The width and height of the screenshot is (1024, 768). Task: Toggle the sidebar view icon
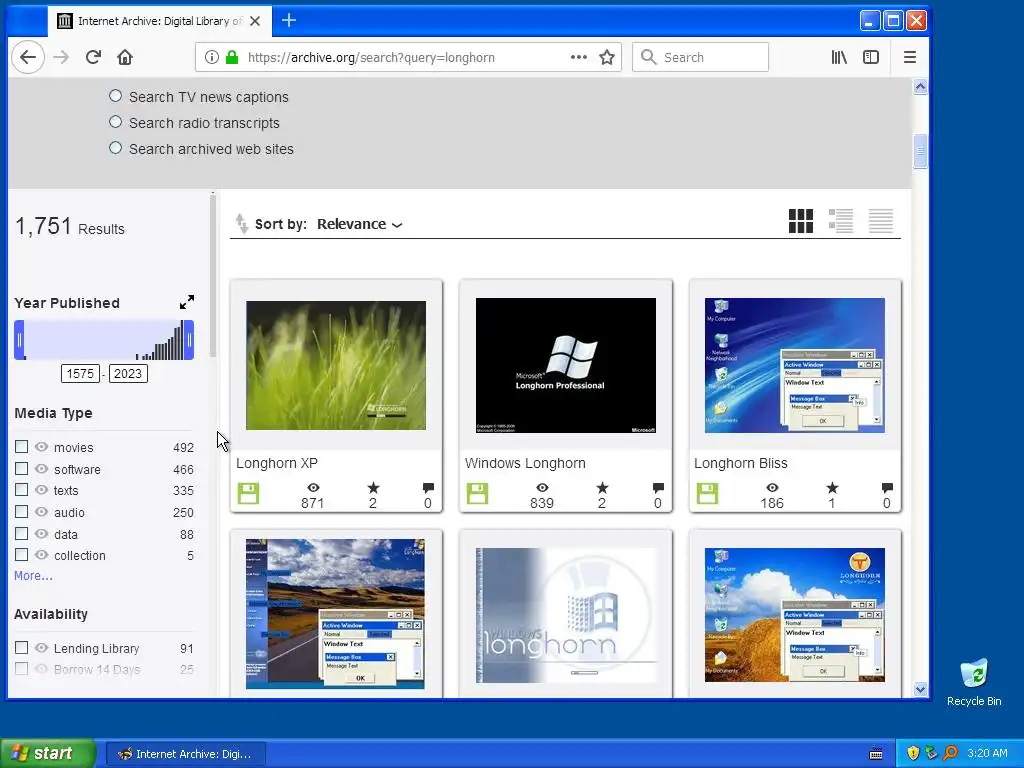point(871,57)
